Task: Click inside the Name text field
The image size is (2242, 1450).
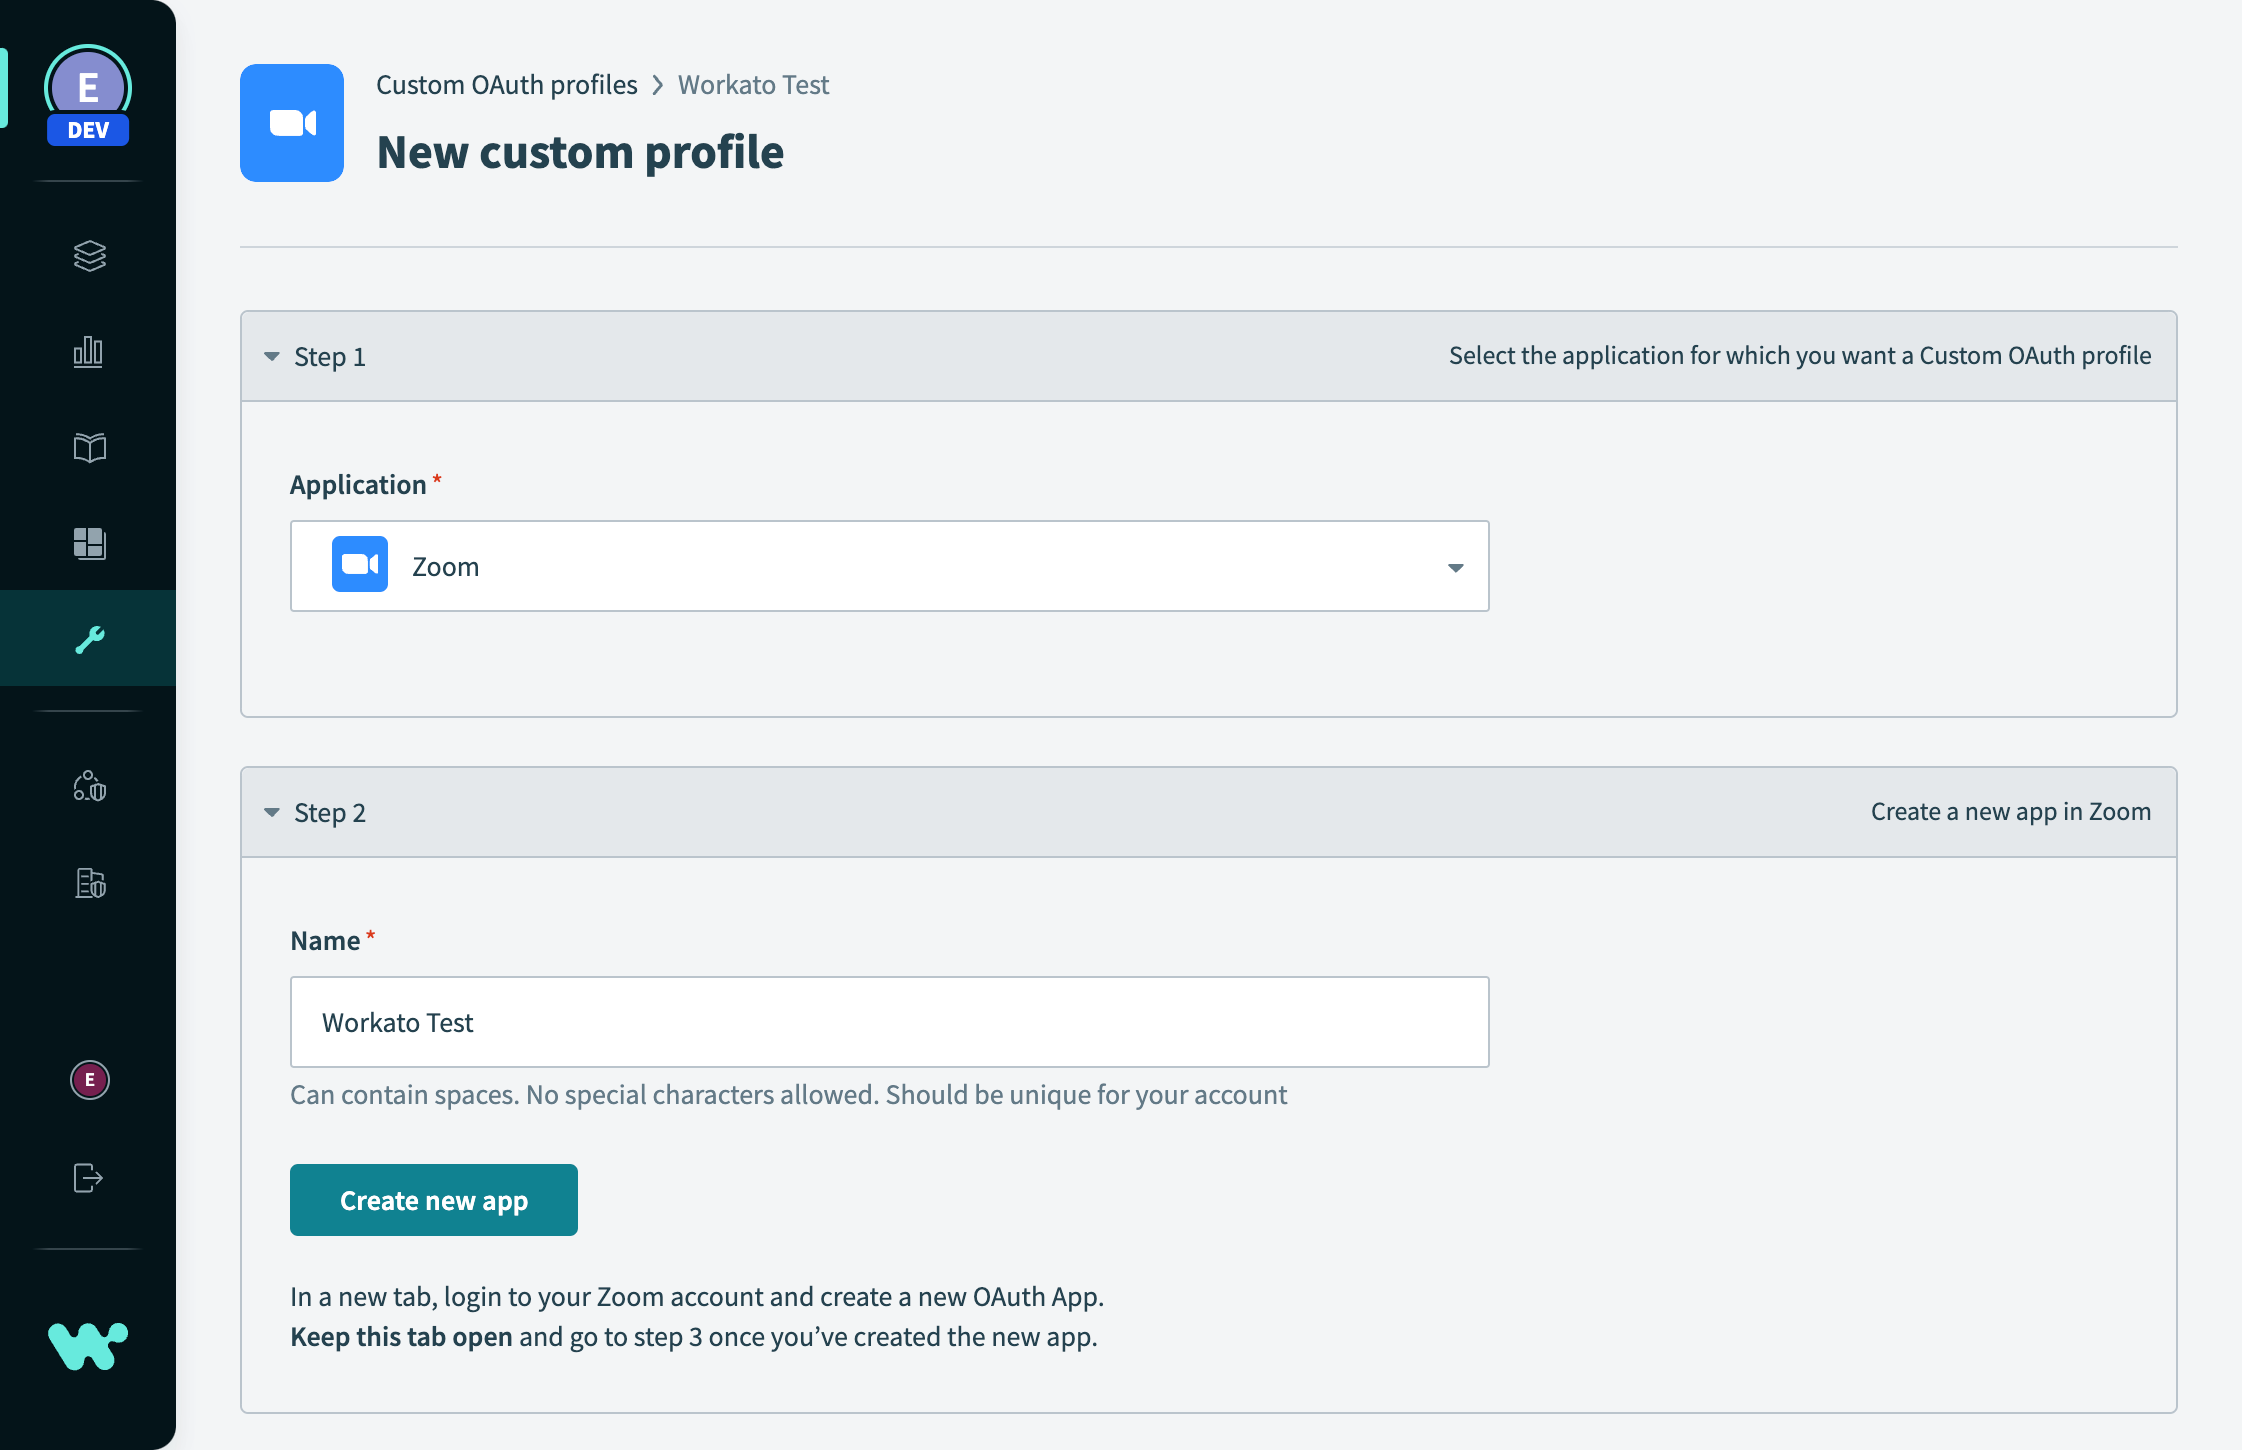Action: pos(889,1021)
